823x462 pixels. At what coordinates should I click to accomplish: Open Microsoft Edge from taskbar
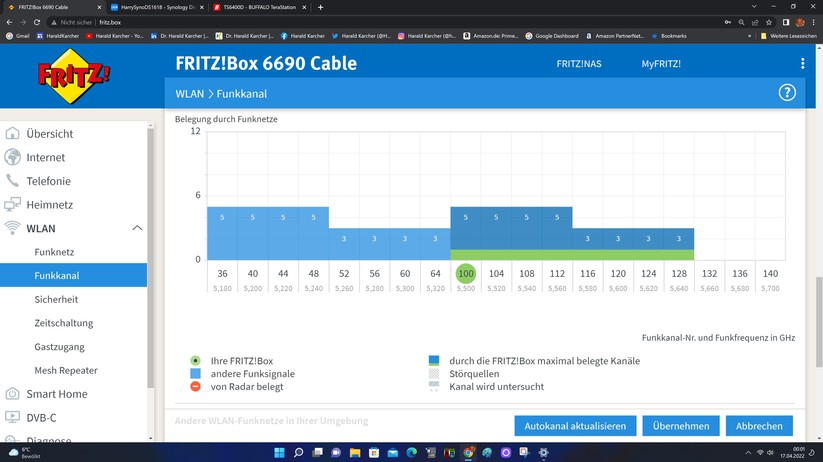pos(412,453)
